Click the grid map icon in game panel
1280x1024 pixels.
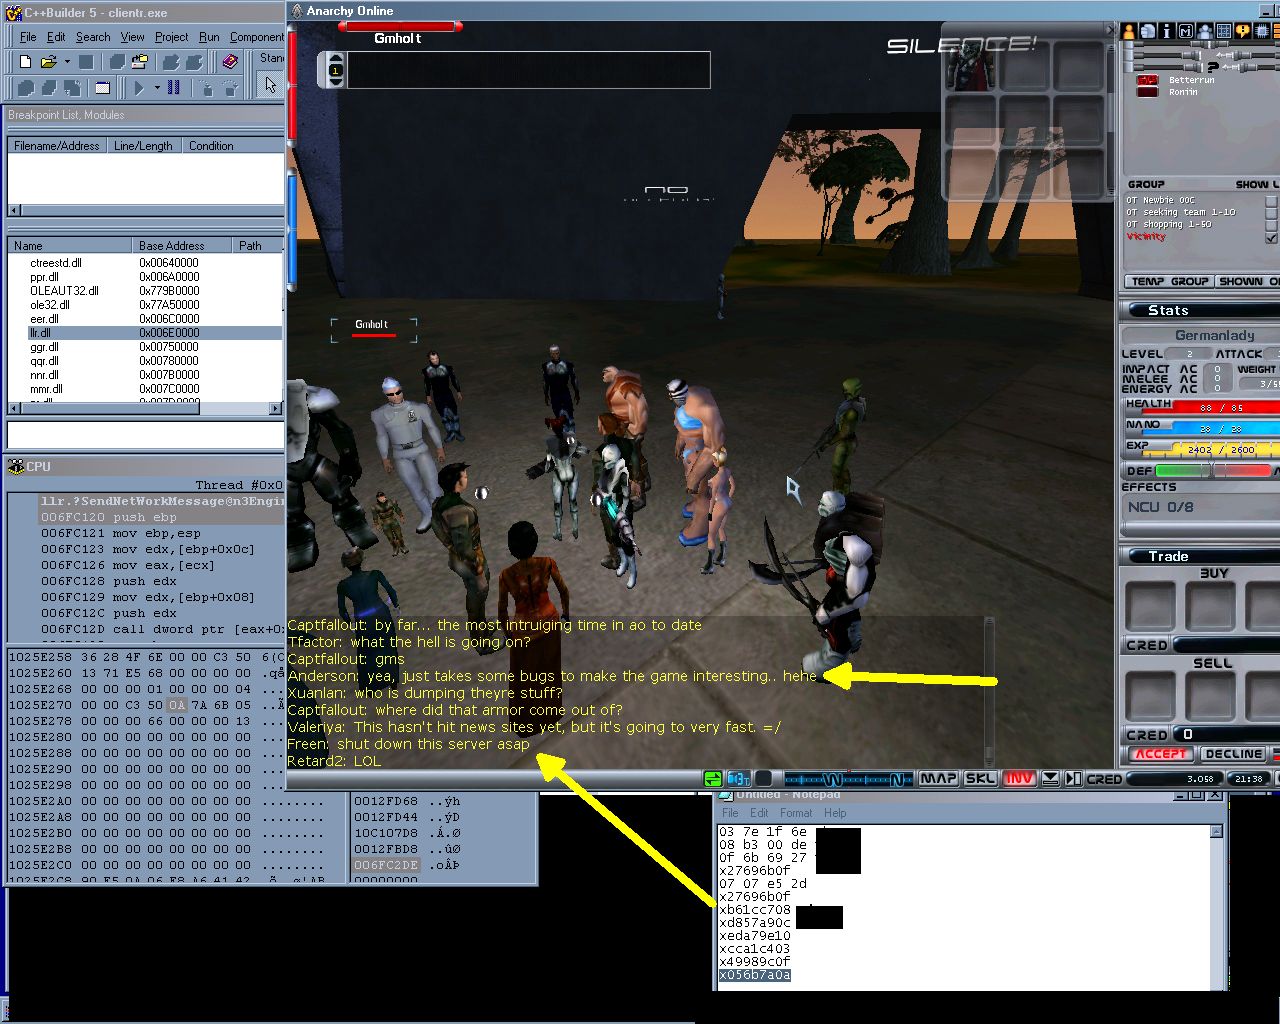(x=1224, y=31)
